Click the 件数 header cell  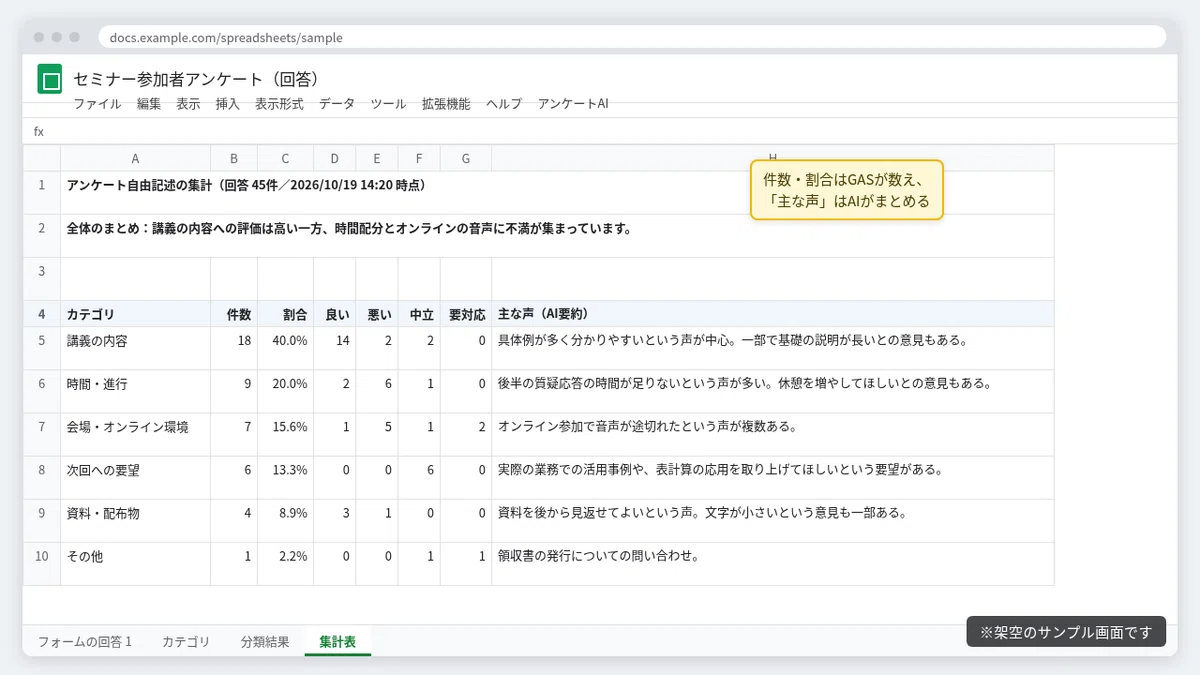(x=234, y=313)
